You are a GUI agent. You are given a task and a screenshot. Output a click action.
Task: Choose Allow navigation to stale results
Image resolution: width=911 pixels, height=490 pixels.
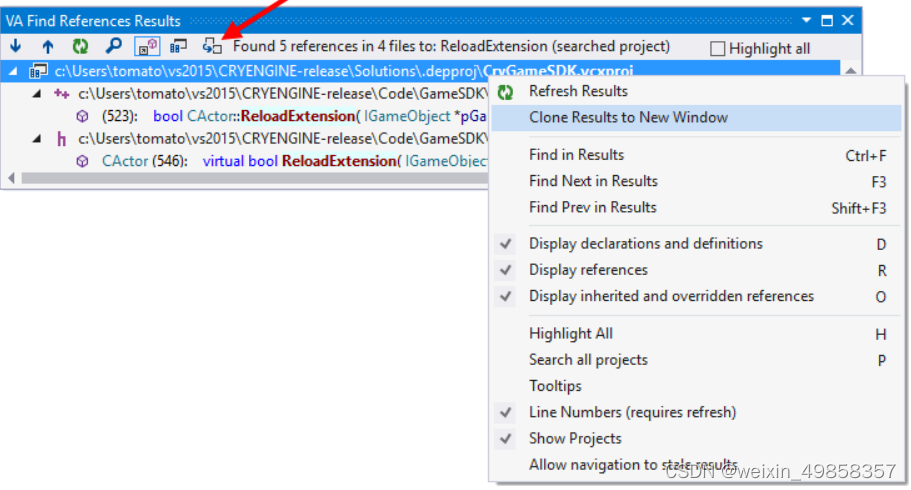tap(696, 464)
